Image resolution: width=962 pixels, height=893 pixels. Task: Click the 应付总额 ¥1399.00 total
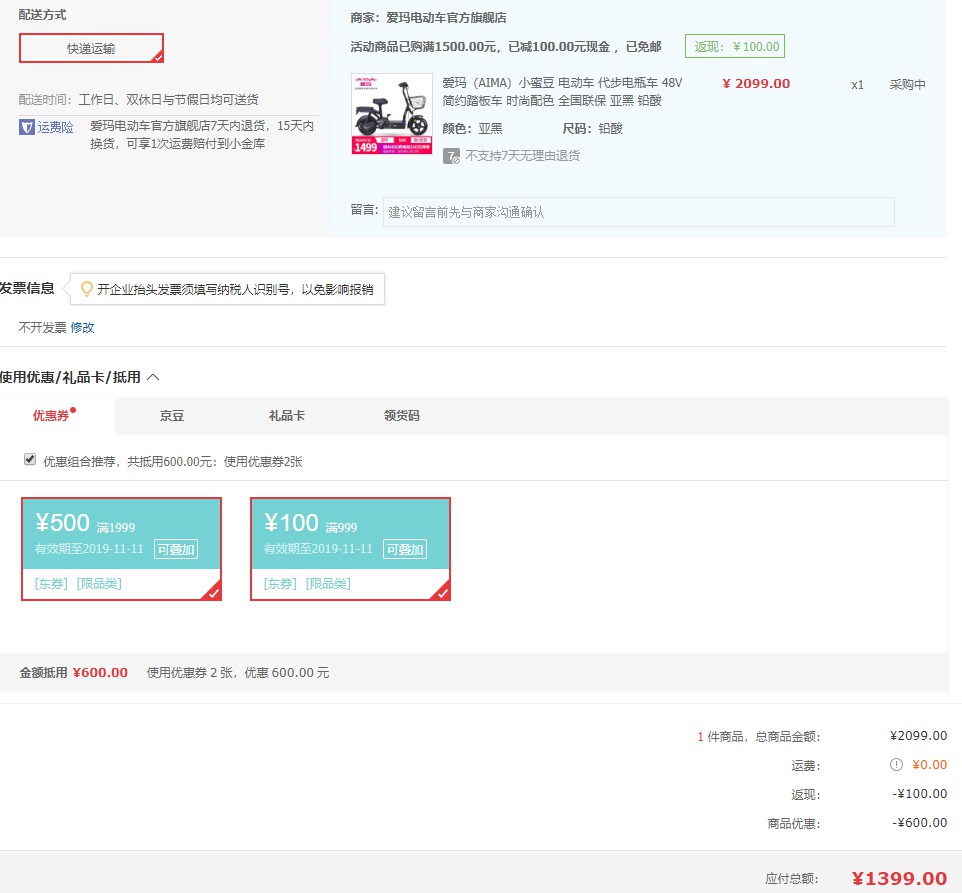899,878
